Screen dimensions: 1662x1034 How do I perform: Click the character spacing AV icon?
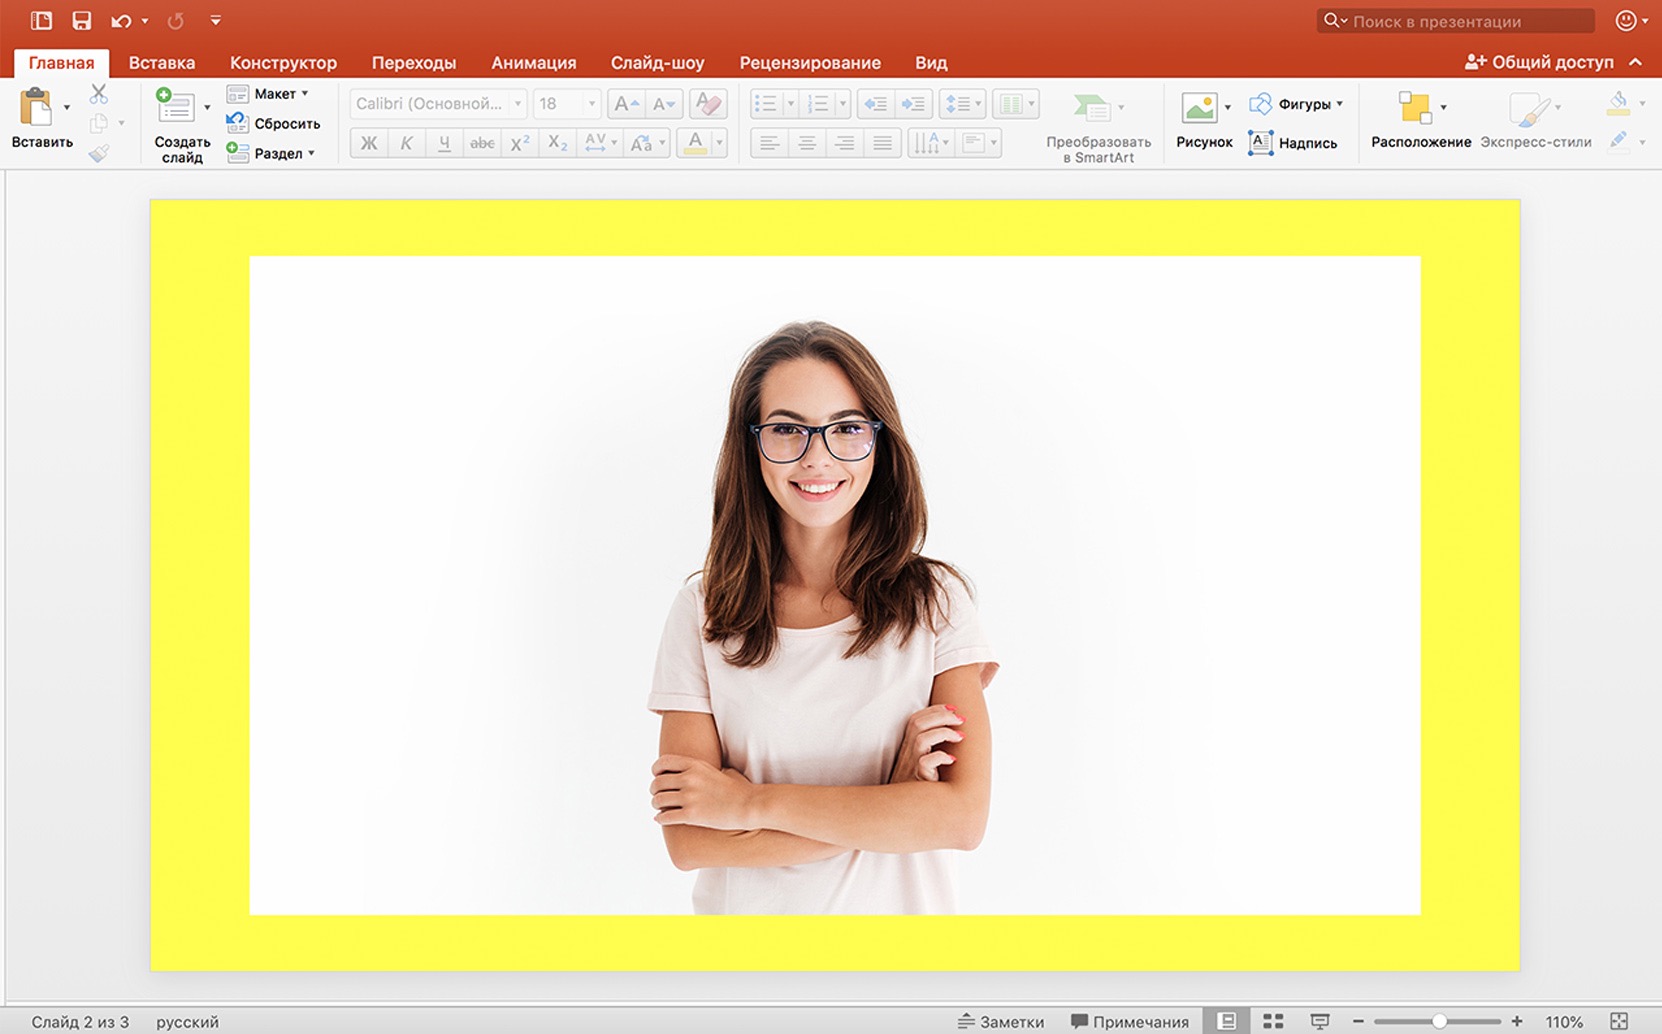pyautogui.click(x=596, y=143)
